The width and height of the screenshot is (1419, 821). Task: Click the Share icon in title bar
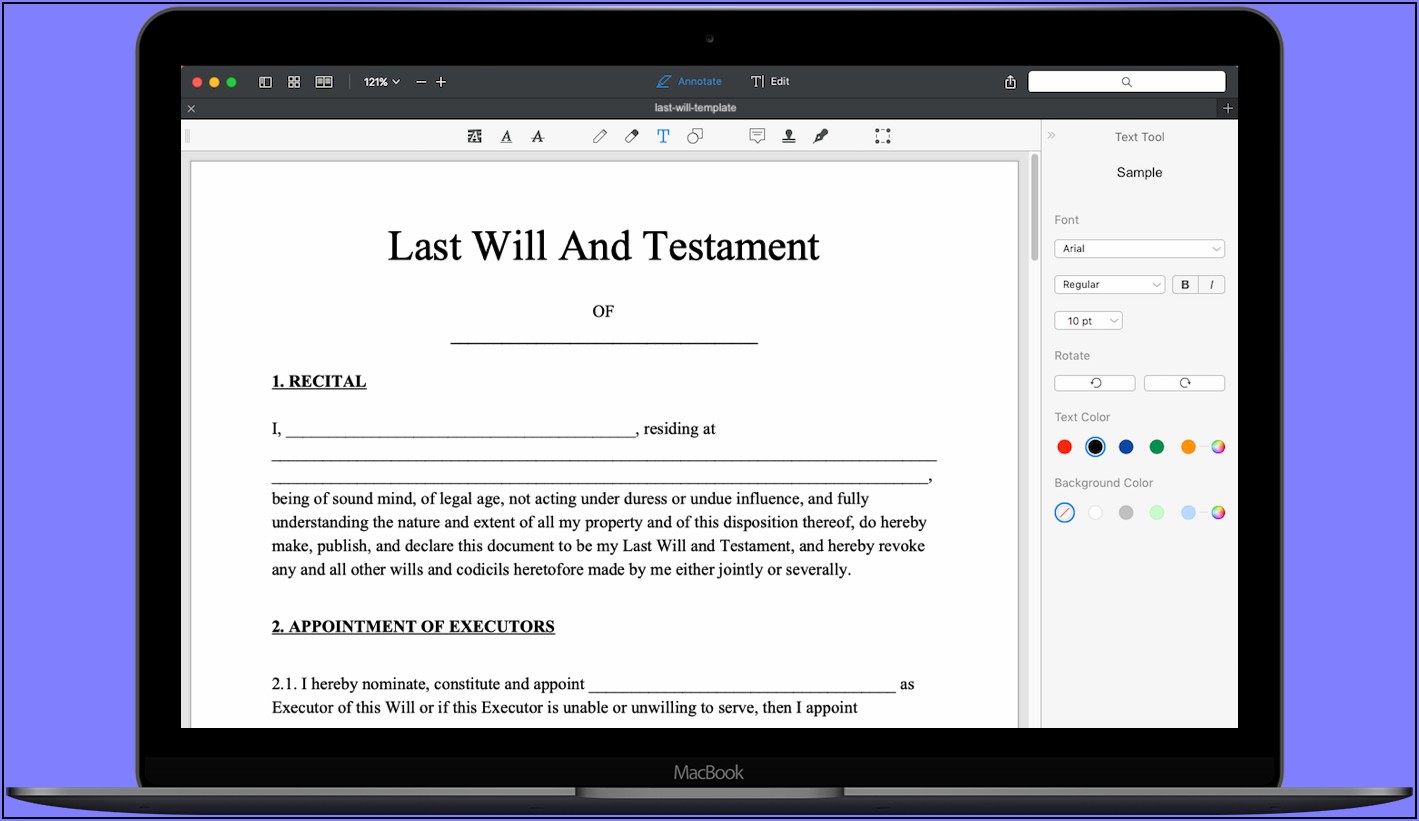tap(1010, 82)
